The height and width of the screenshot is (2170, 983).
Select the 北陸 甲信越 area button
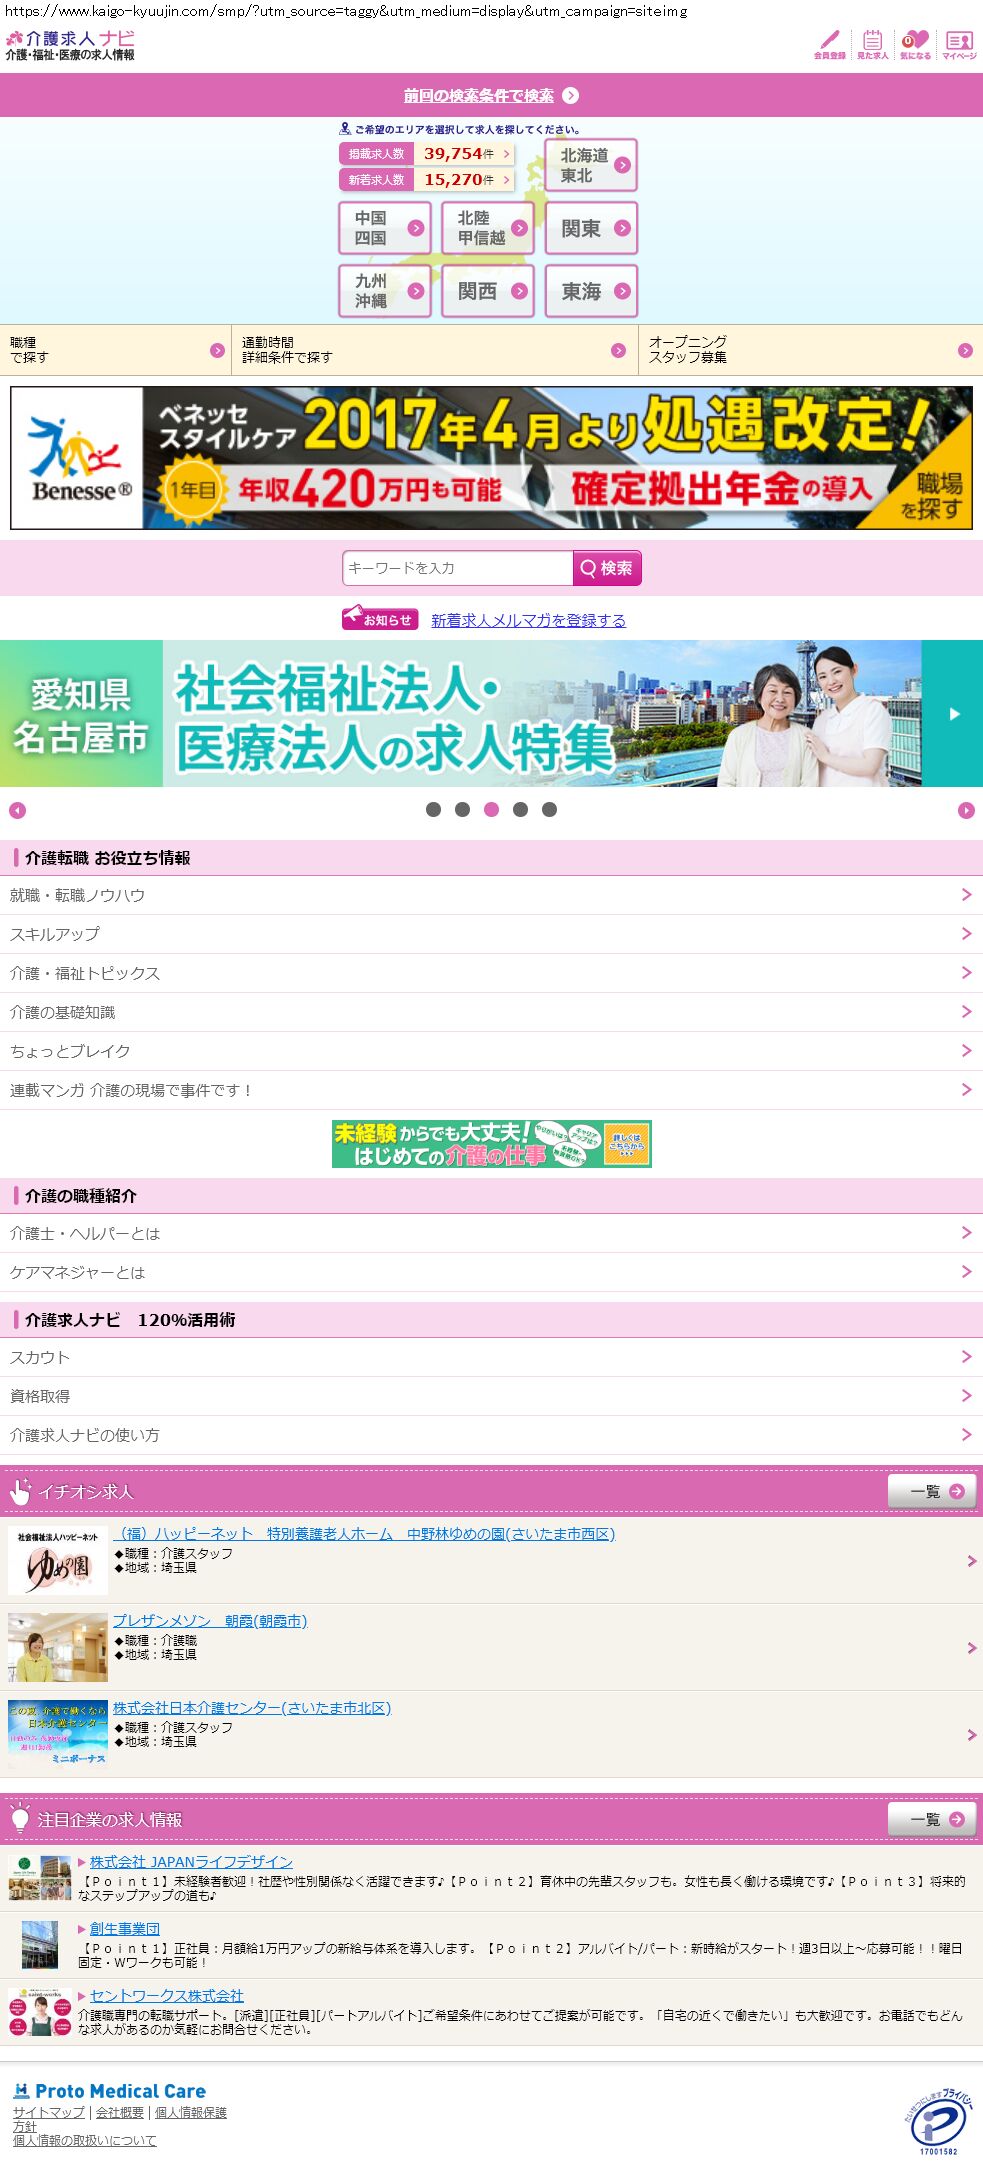click(488, 228)
